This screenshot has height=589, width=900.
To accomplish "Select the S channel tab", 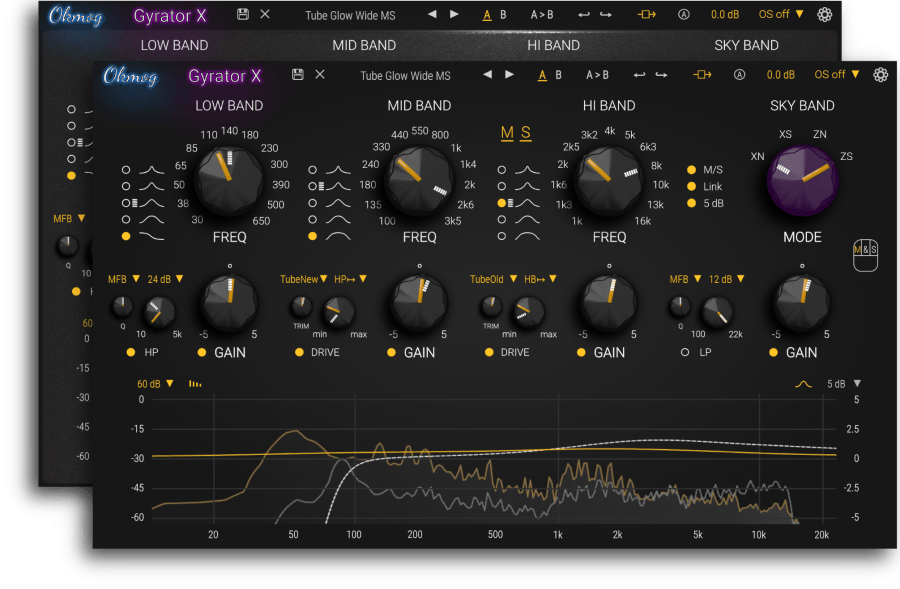I will tap(525, 133).
